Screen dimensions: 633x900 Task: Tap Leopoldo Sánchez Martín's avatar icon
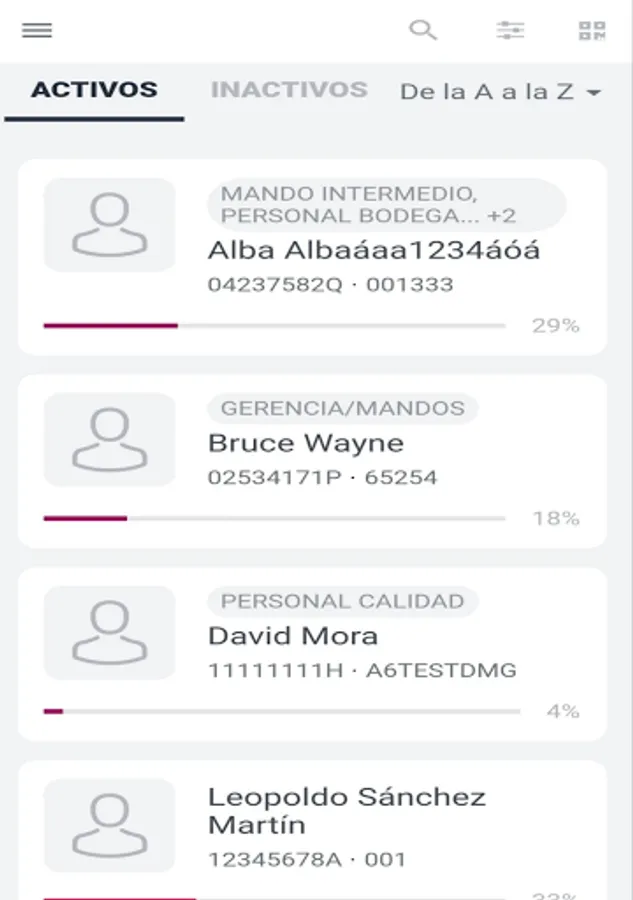[x=109, y=826]
